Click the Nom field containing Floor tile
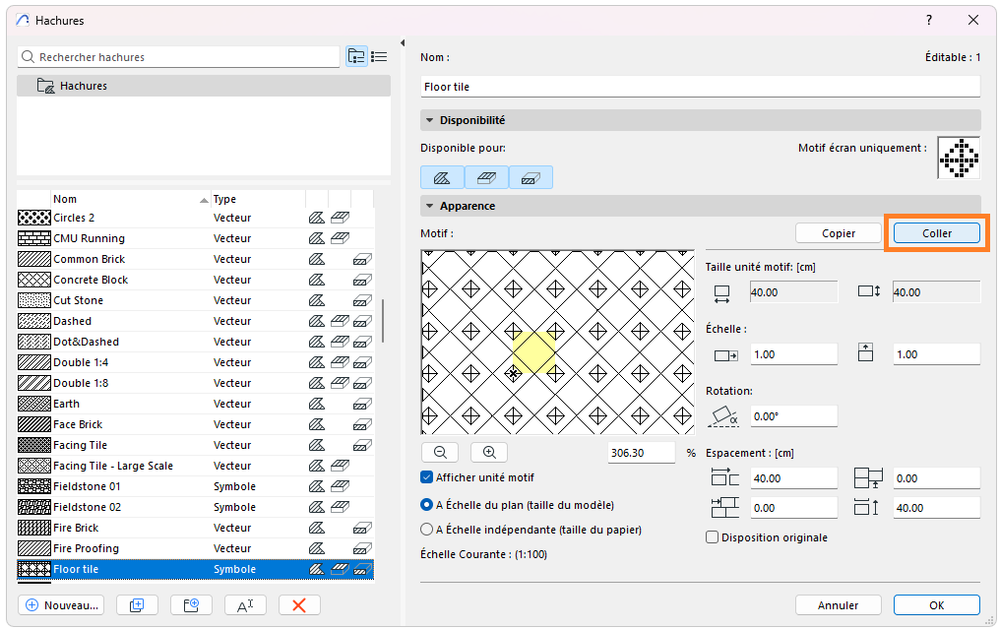 point(700,87)
